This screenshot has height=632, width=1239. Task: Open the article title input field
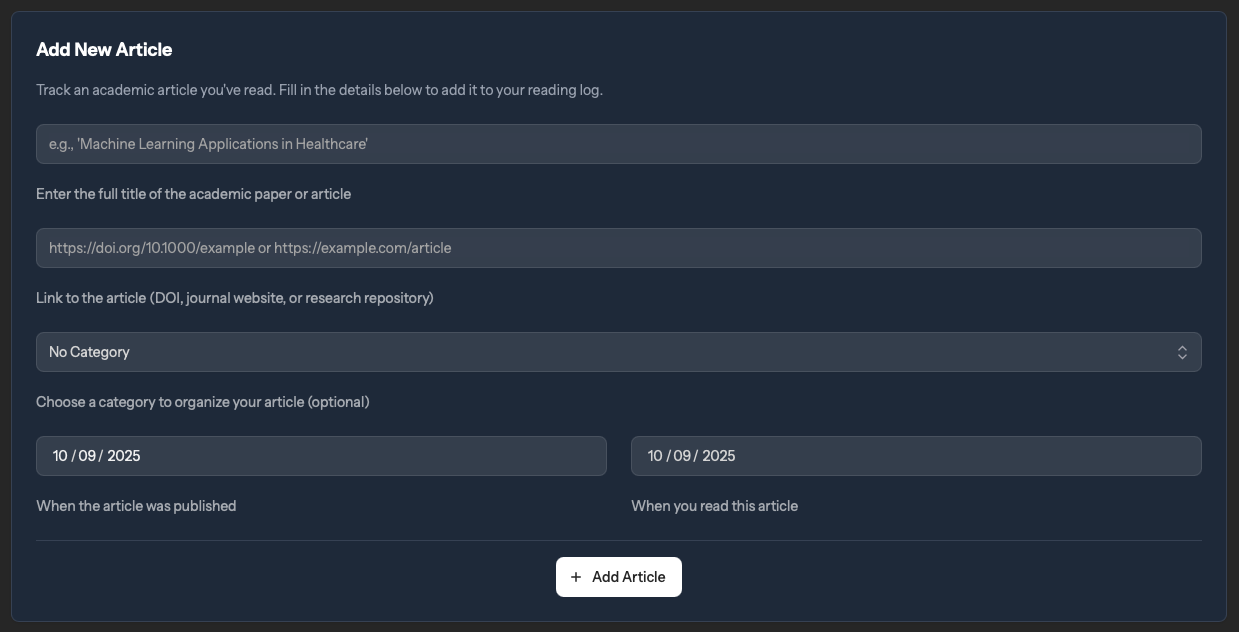coord(618,143)
